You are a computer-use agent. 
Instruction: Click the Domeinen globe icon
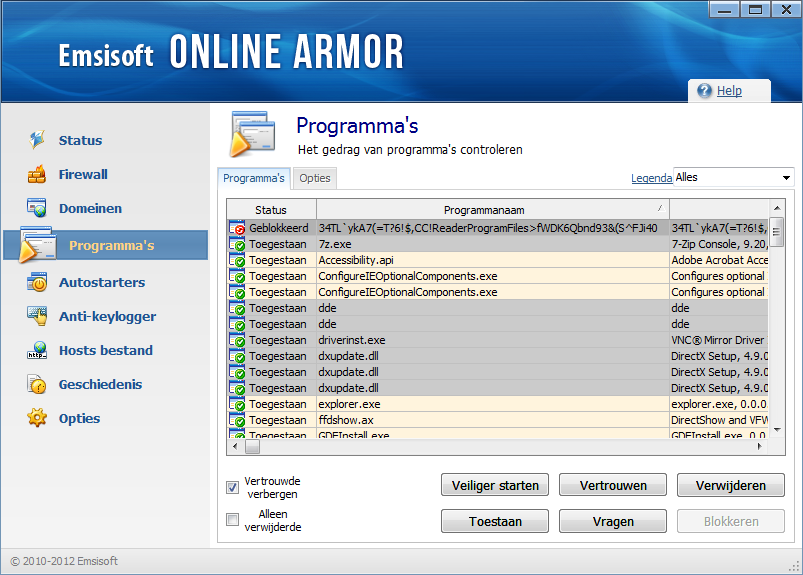pos(37,208)
